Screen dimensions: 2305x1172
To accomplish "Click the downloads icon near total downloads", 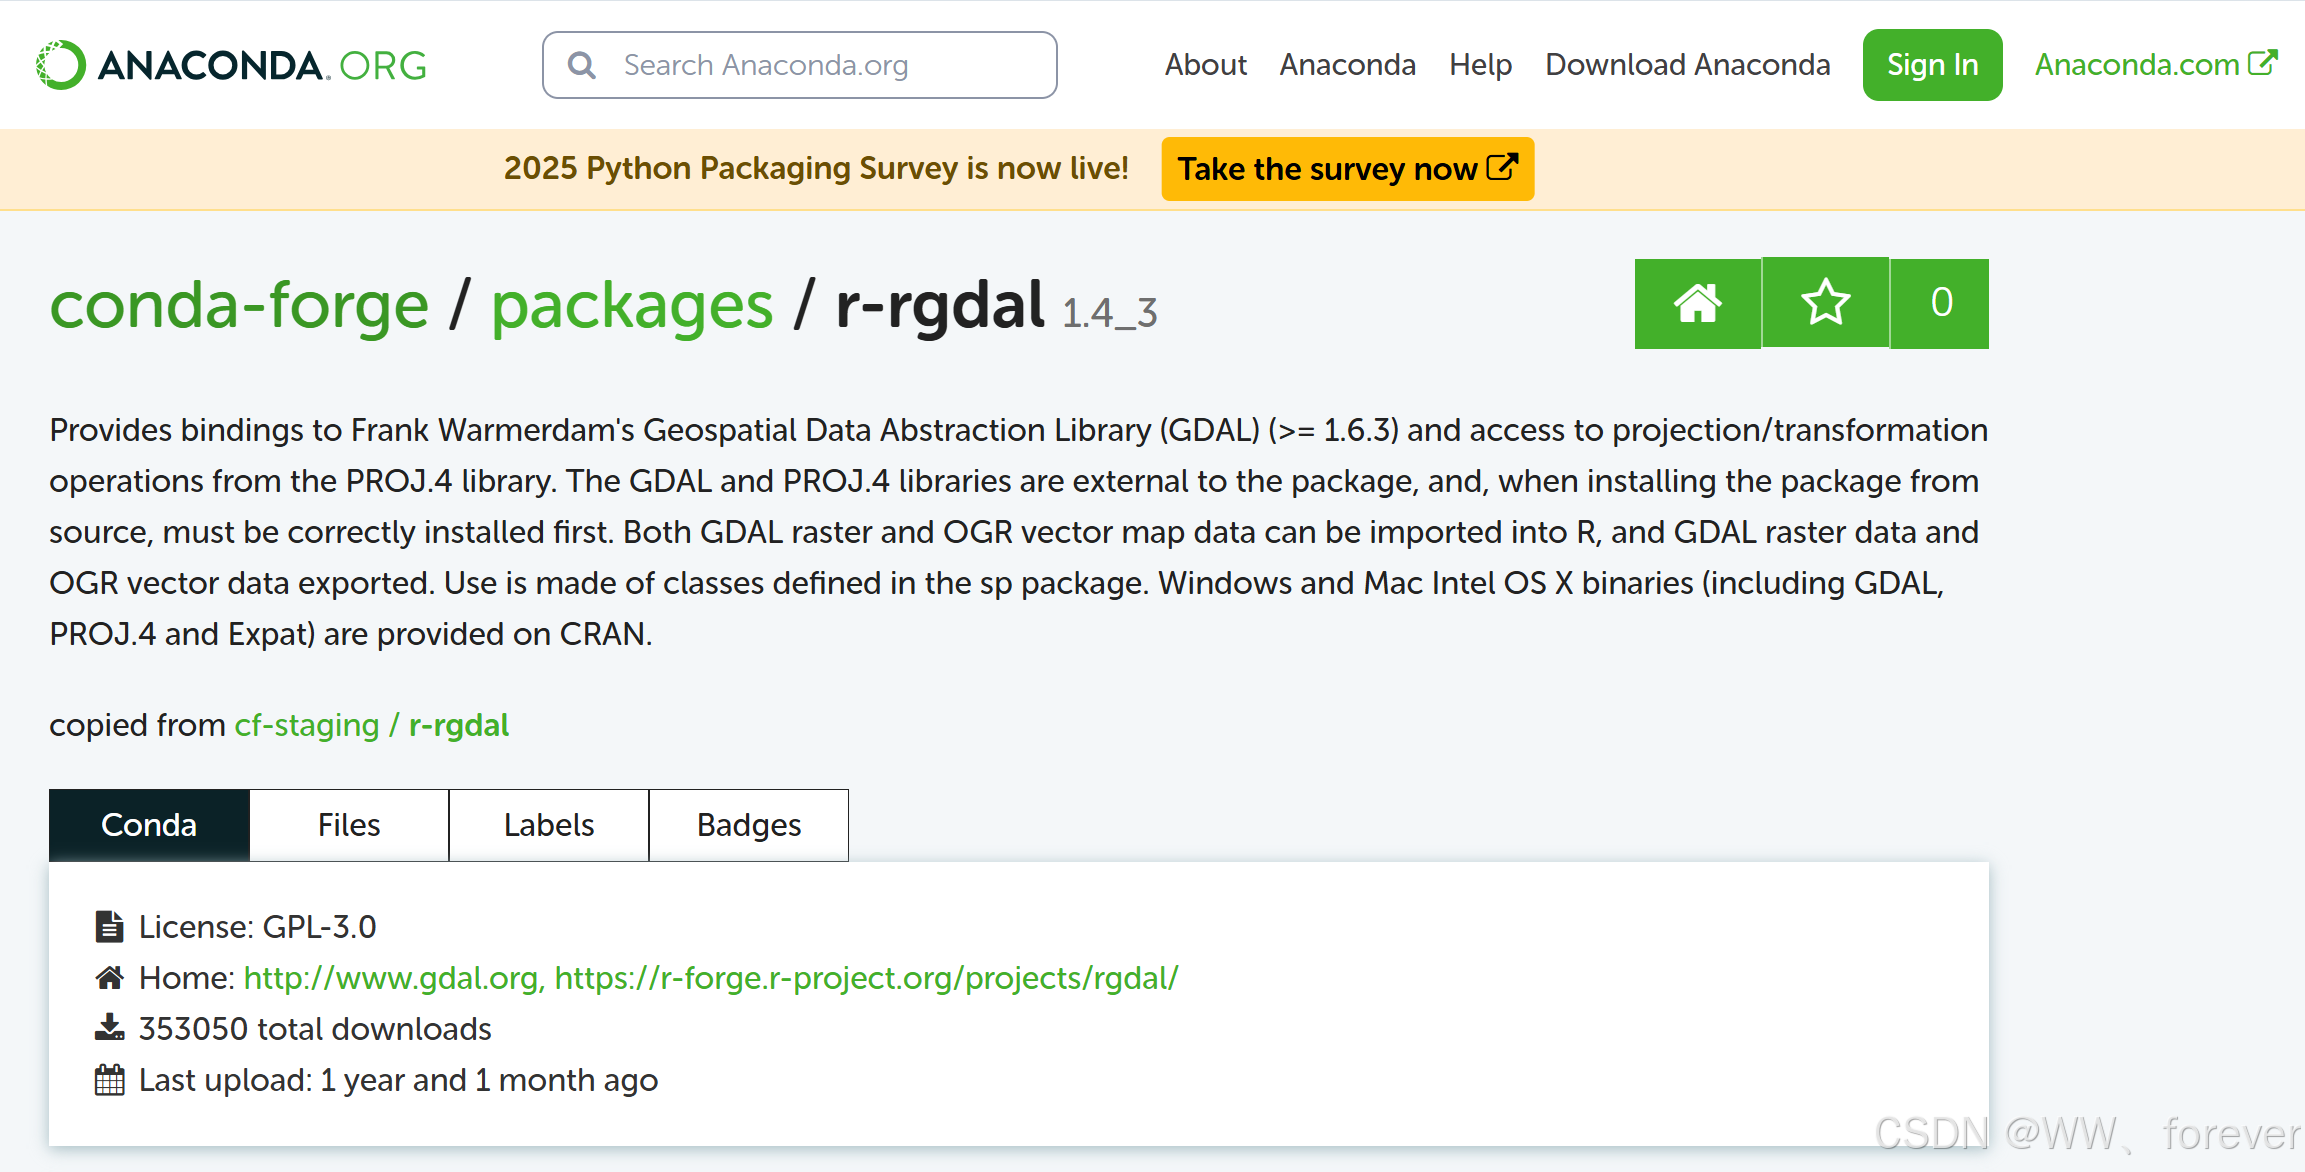I will point(109,1028).
